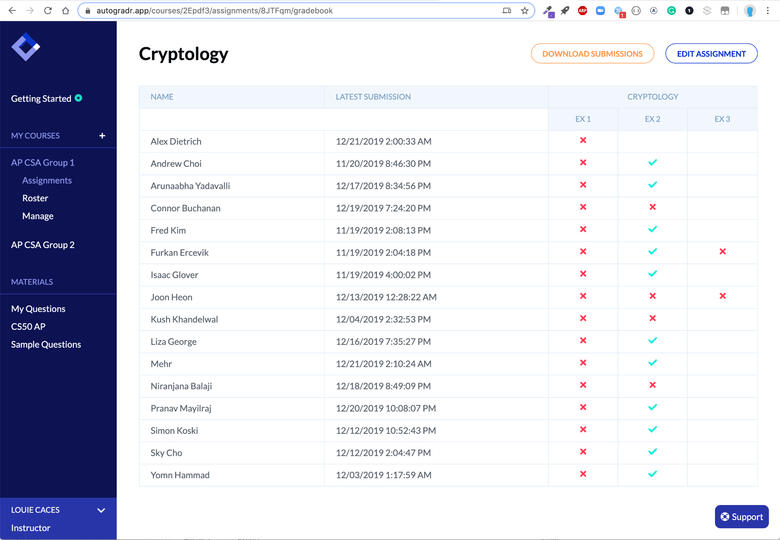Open the Zoom blue extension icon

click(x=600, y=10)
